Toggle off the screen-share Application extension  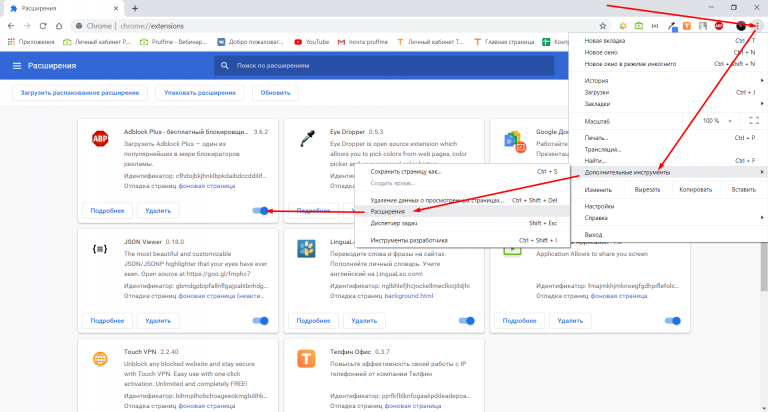[x=672, y=321]
